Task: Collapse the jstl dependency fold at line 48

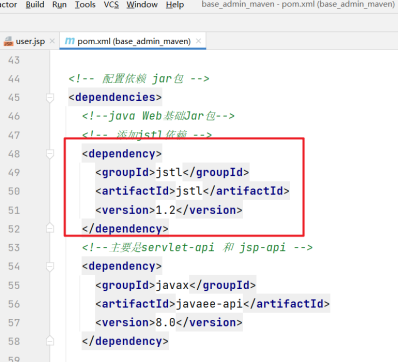Action: tap(50, 154)
